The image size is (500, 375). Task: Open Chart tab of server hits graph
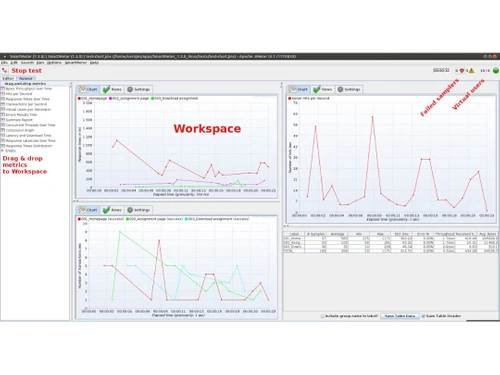coord(299,89)
